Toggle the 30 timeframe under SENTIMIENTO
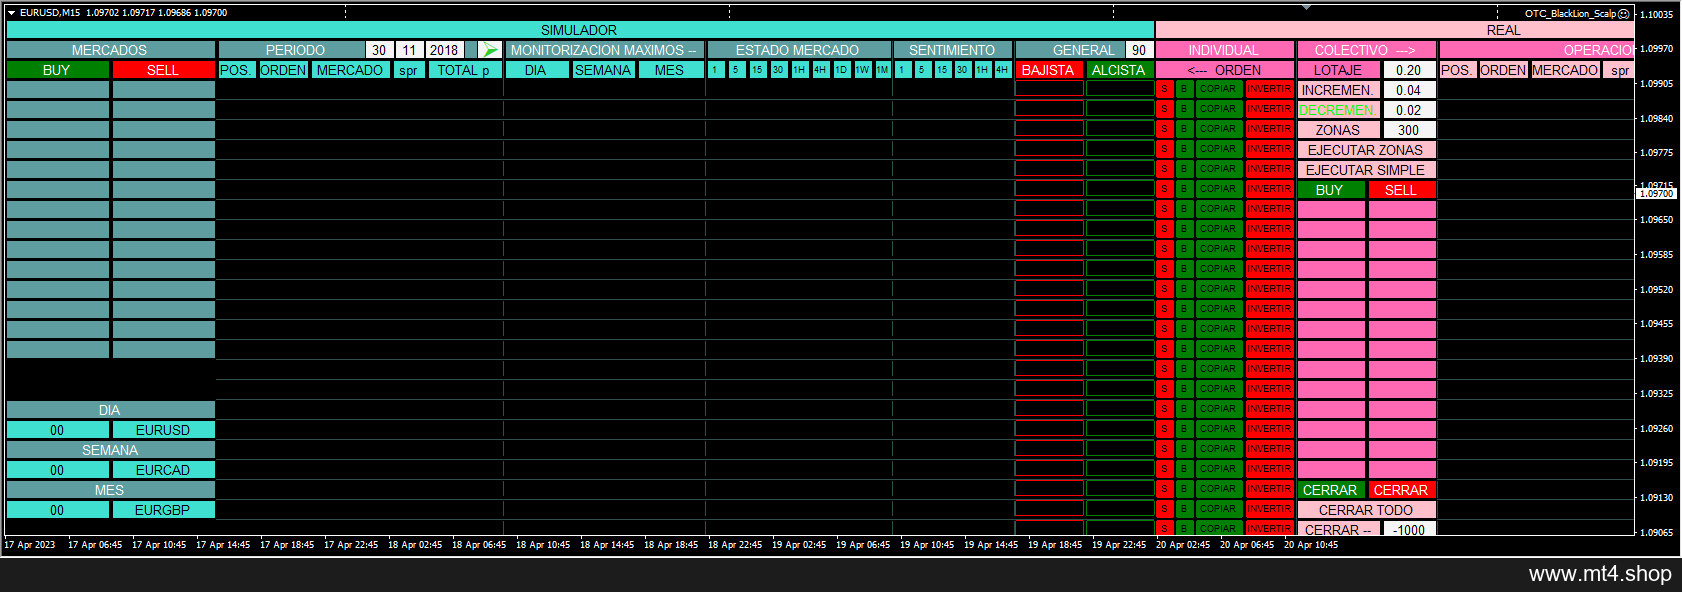 [x=962, y=70]
